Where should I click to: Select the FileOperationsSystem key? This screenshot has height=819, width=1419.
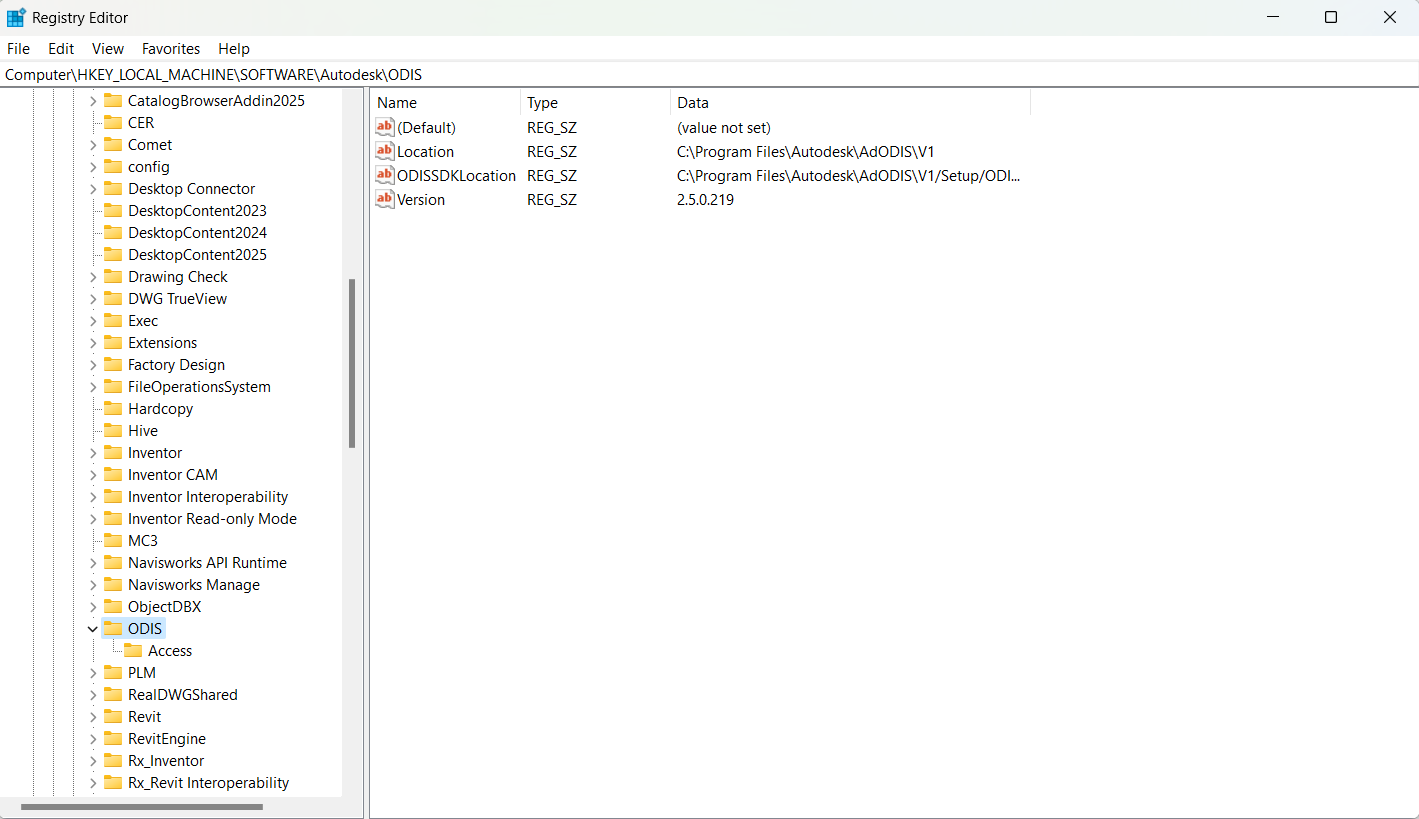pyautogui.click(x=199, y=387)
